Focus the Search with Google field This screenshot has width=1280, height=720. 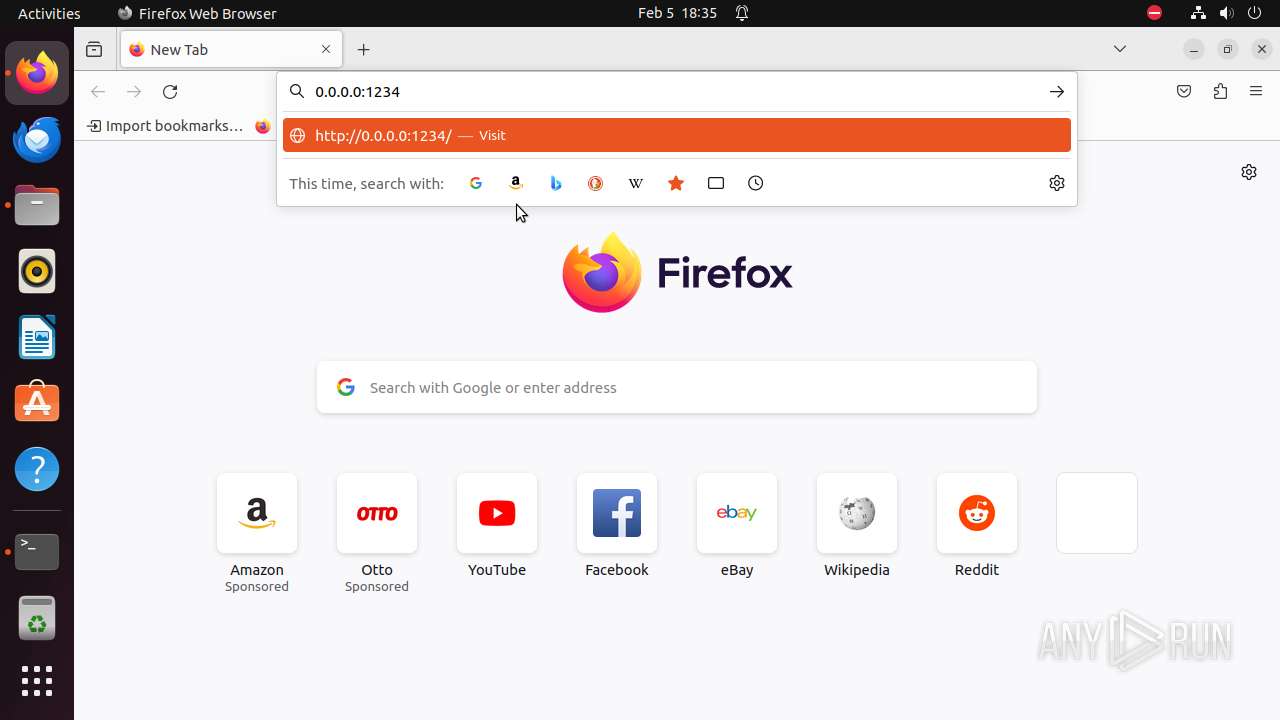click(677, 388)
